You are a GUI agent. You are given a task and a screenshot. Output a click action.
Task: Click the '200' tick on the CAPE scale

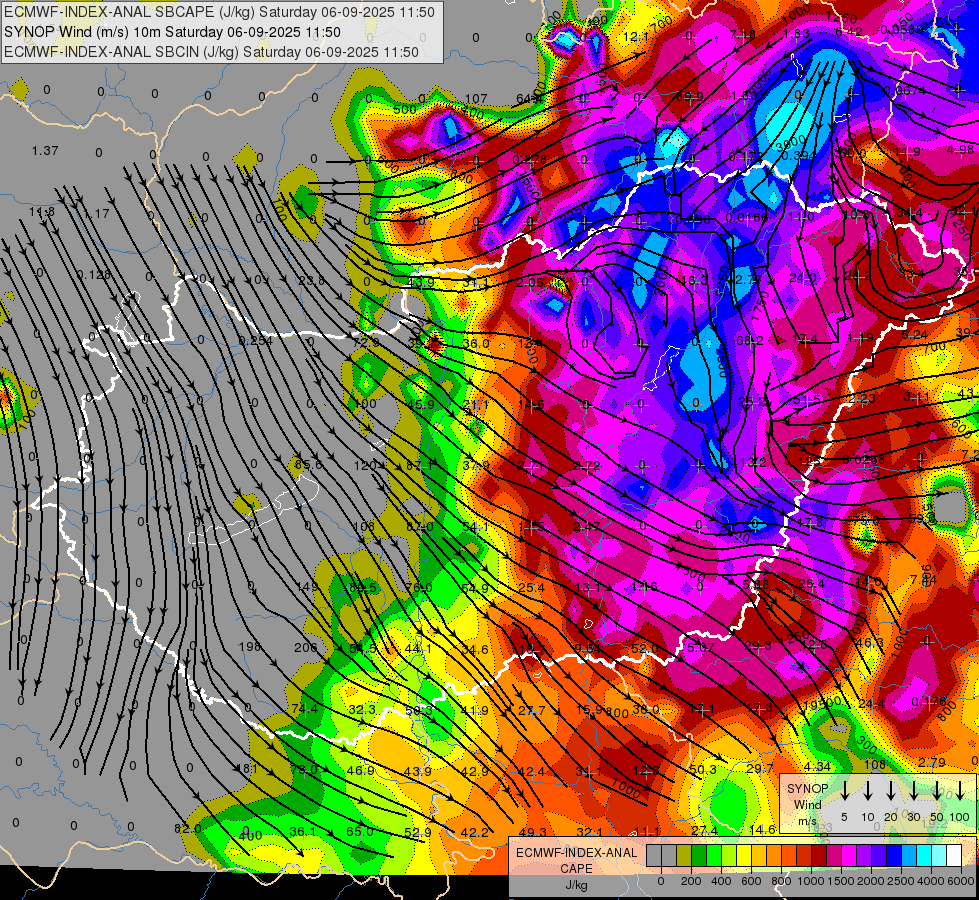coord(691,881)
